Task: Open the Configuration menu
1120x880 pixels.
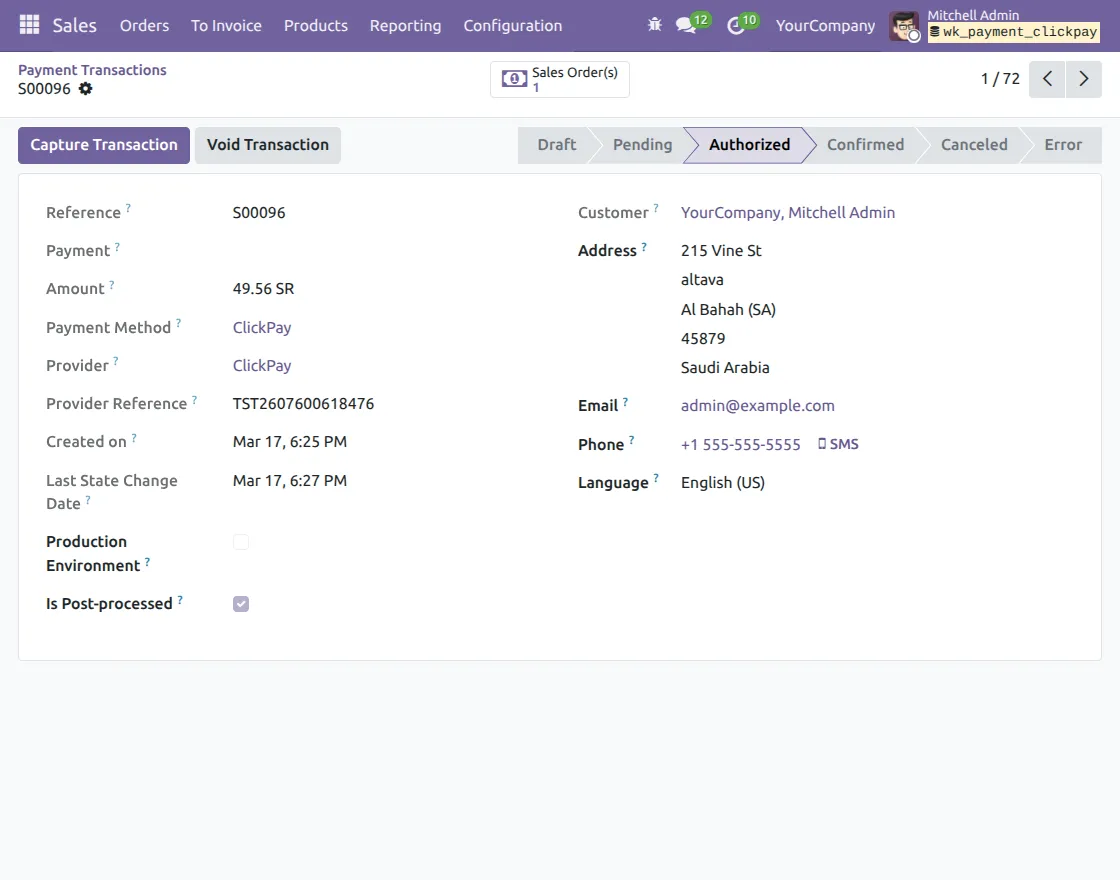Action: point(513,26)
